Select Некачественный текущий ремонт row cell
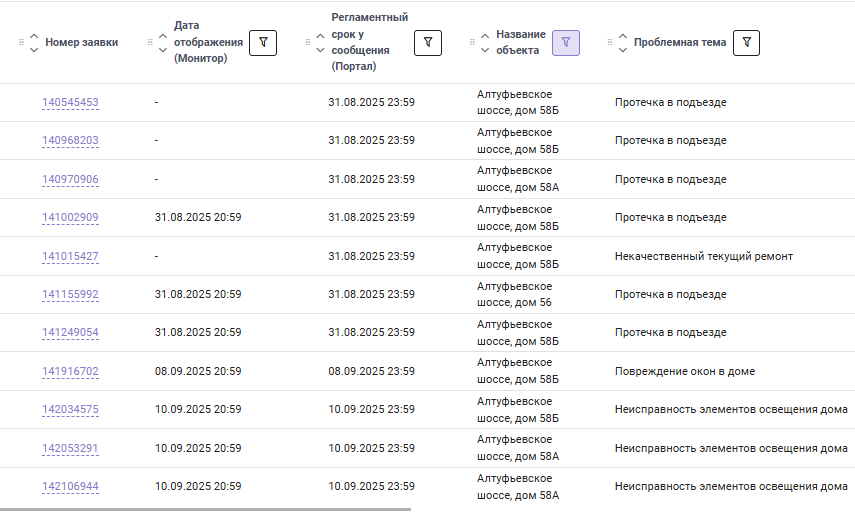Image resolution: width=855 pixels, height=516 pixels. [703, 256]
